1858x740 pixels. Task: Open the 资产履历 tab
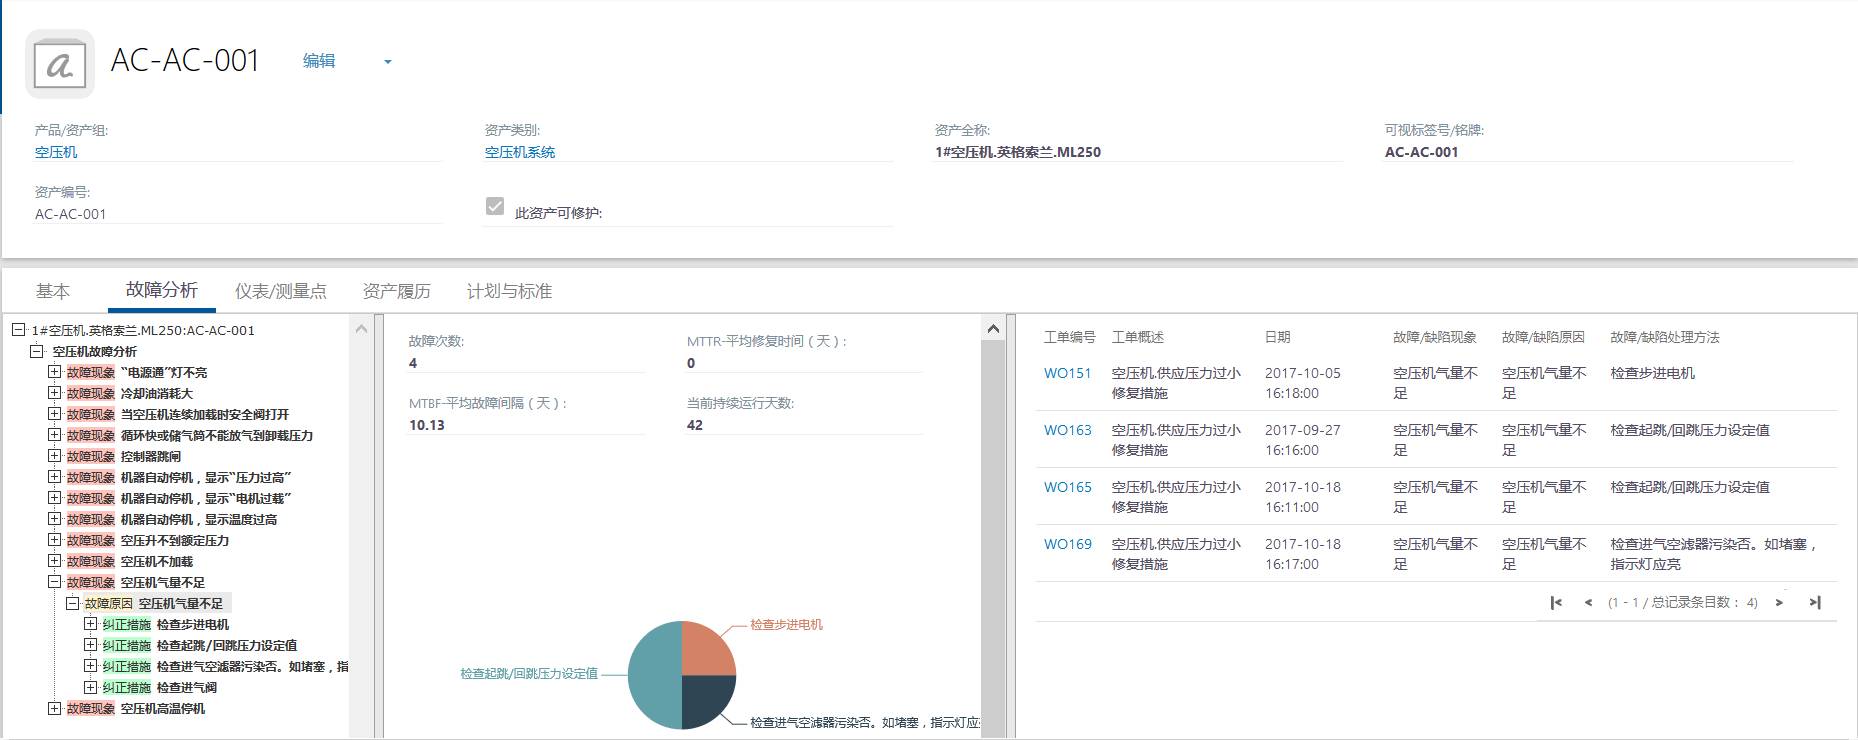396,291
